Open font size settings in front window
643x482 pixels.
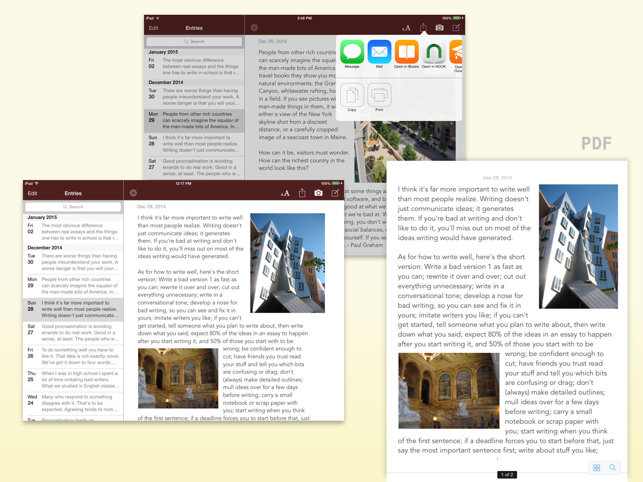(x=285, y=193)
